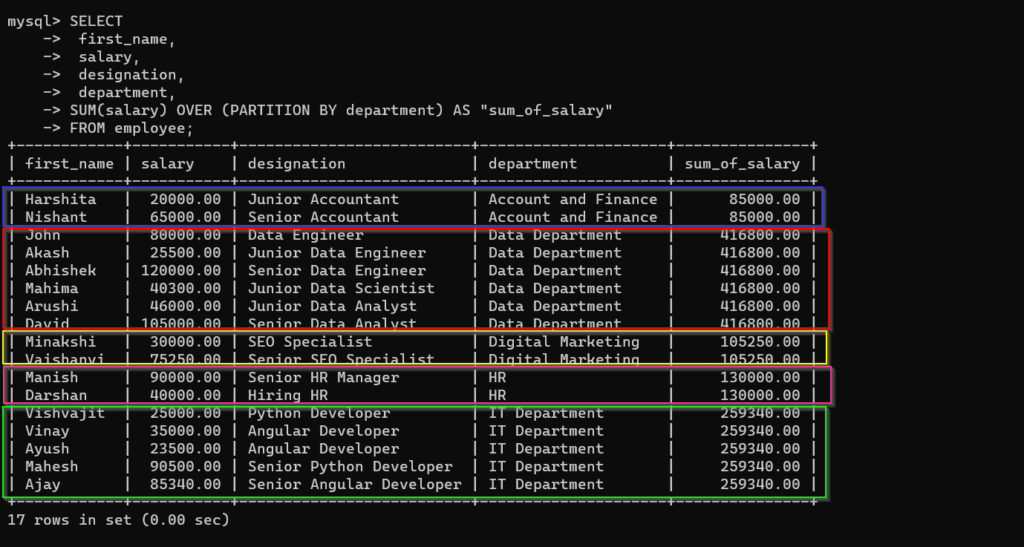
Task: Click the name 'Vinay' in the table
Action: pyautogui.click(x=47, y=431)
